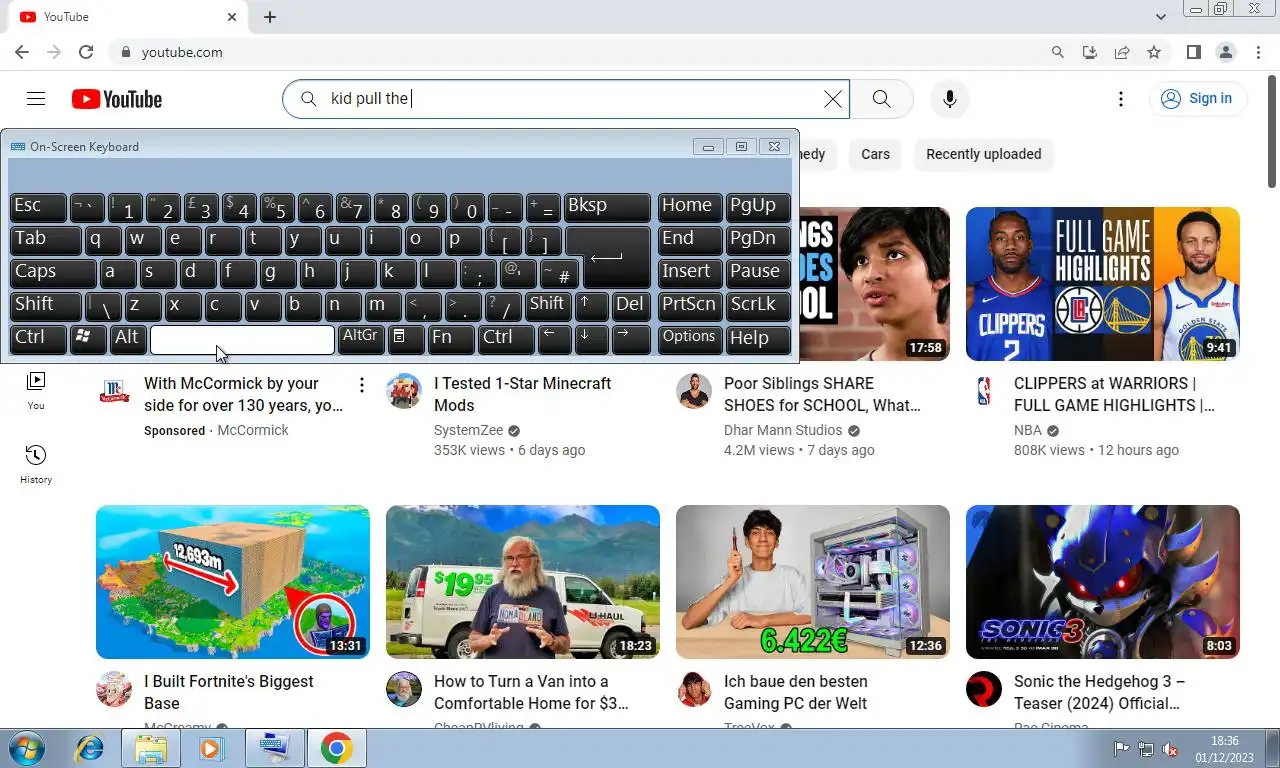Viewport: 1280px width, 768px height.
Task: Toggle ScrLk key on On-Screen Keyboard
Action: click(758, 306)
